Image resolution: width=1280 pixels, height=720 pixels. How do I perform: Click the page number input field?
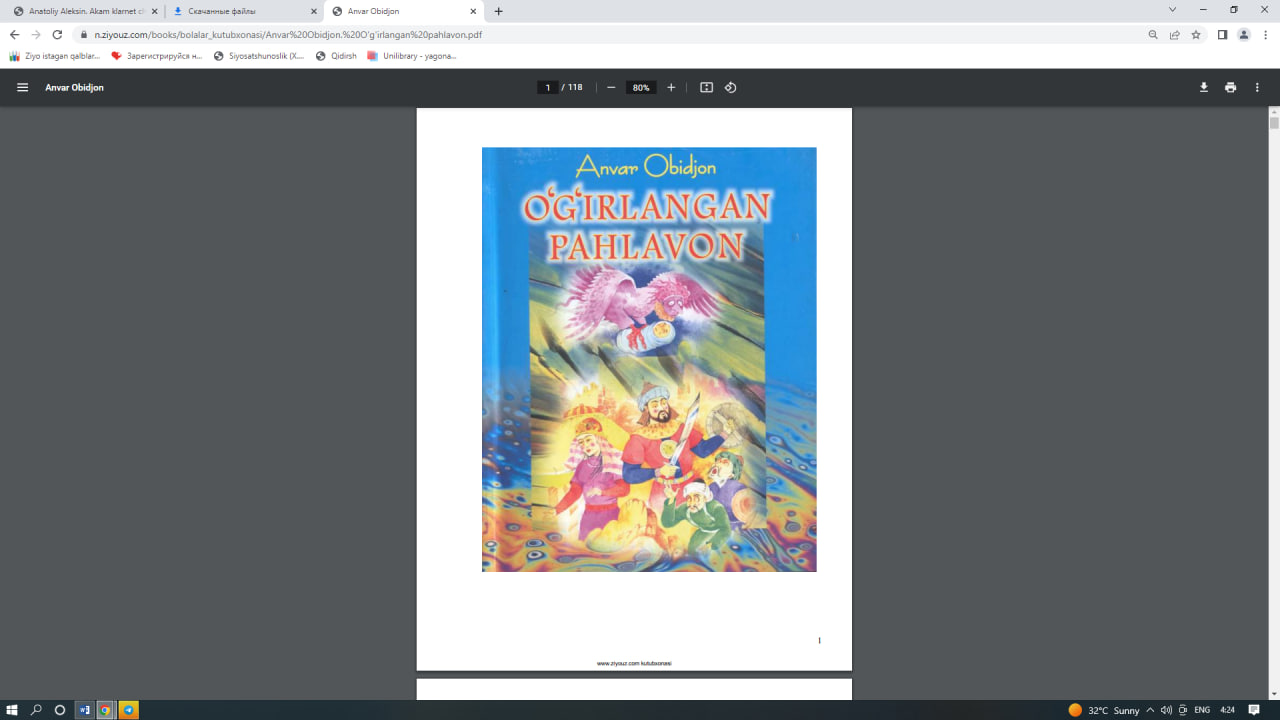547,87
